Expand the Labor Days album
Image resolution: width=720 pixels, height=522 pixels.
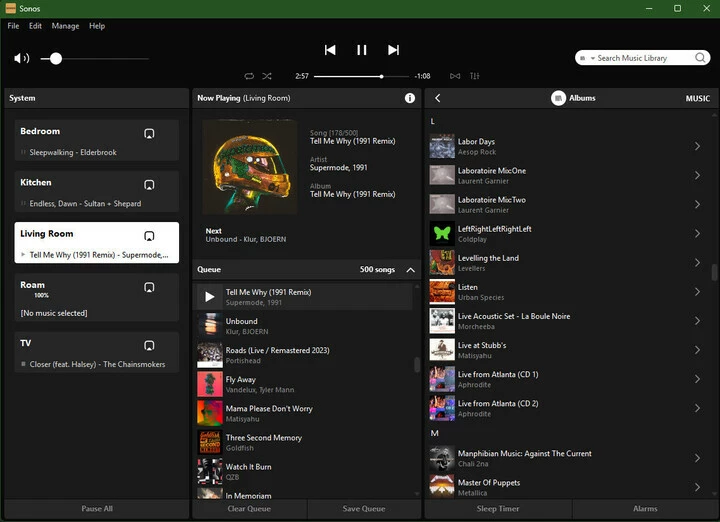pyautogui.click(x=697, y=146)
